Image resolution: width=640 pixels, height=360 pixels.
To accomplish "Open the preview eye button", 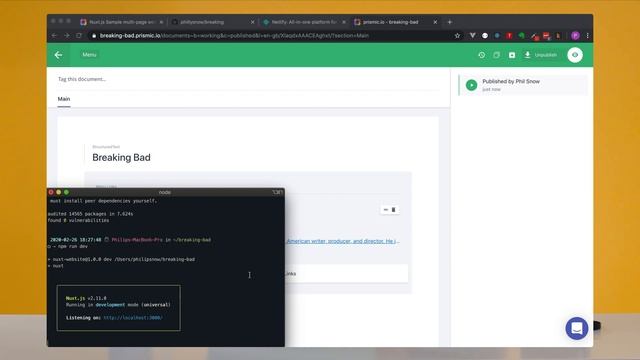I will click(575, 55).
